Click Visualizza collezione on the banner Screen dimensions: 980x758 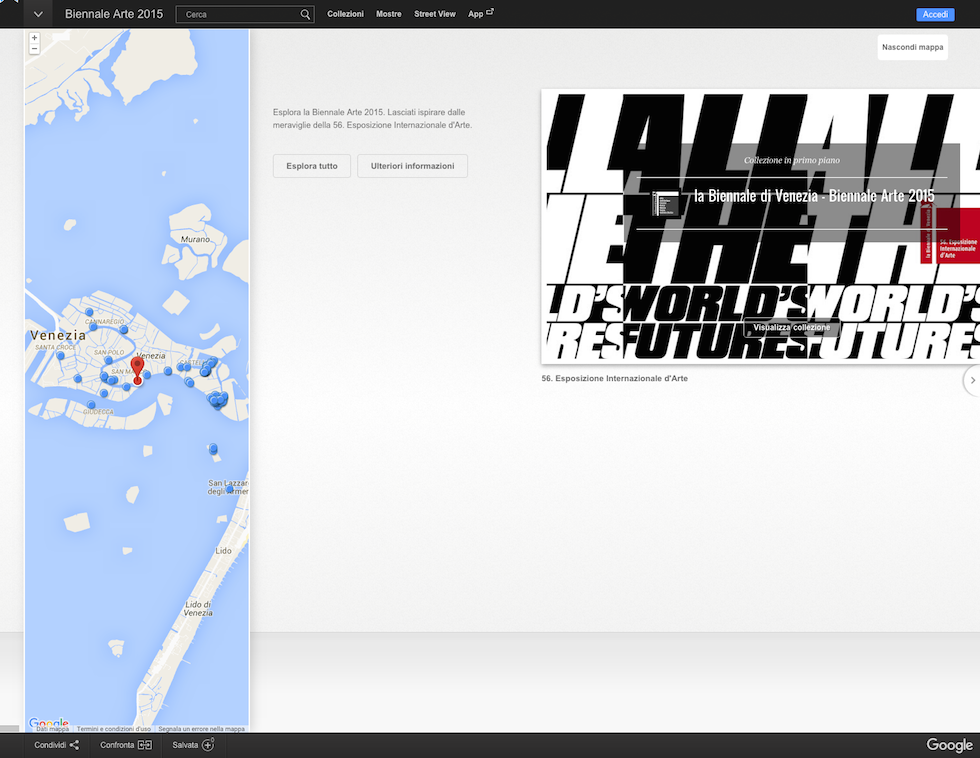pyautogui.click(x=791, y=327)
